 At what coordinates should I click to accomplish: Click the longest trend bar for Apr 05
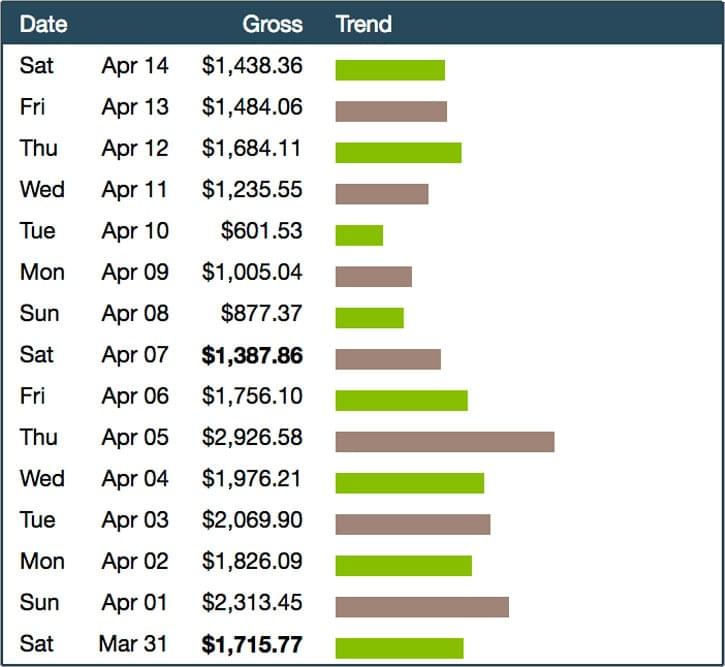pyautogui.click(x=444, y=441)
